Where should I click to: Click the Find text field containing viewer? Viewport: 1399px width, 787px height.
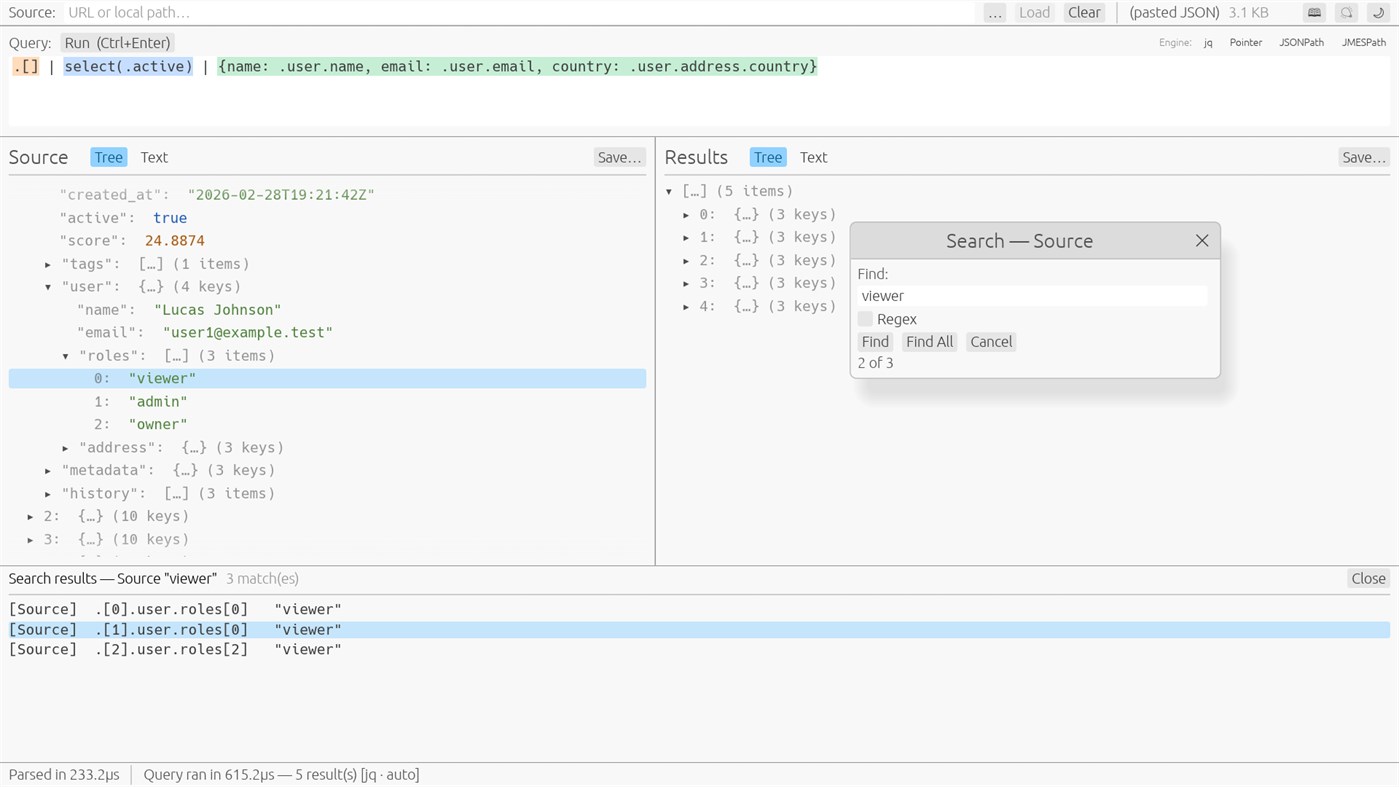(x=1032, y=296)
